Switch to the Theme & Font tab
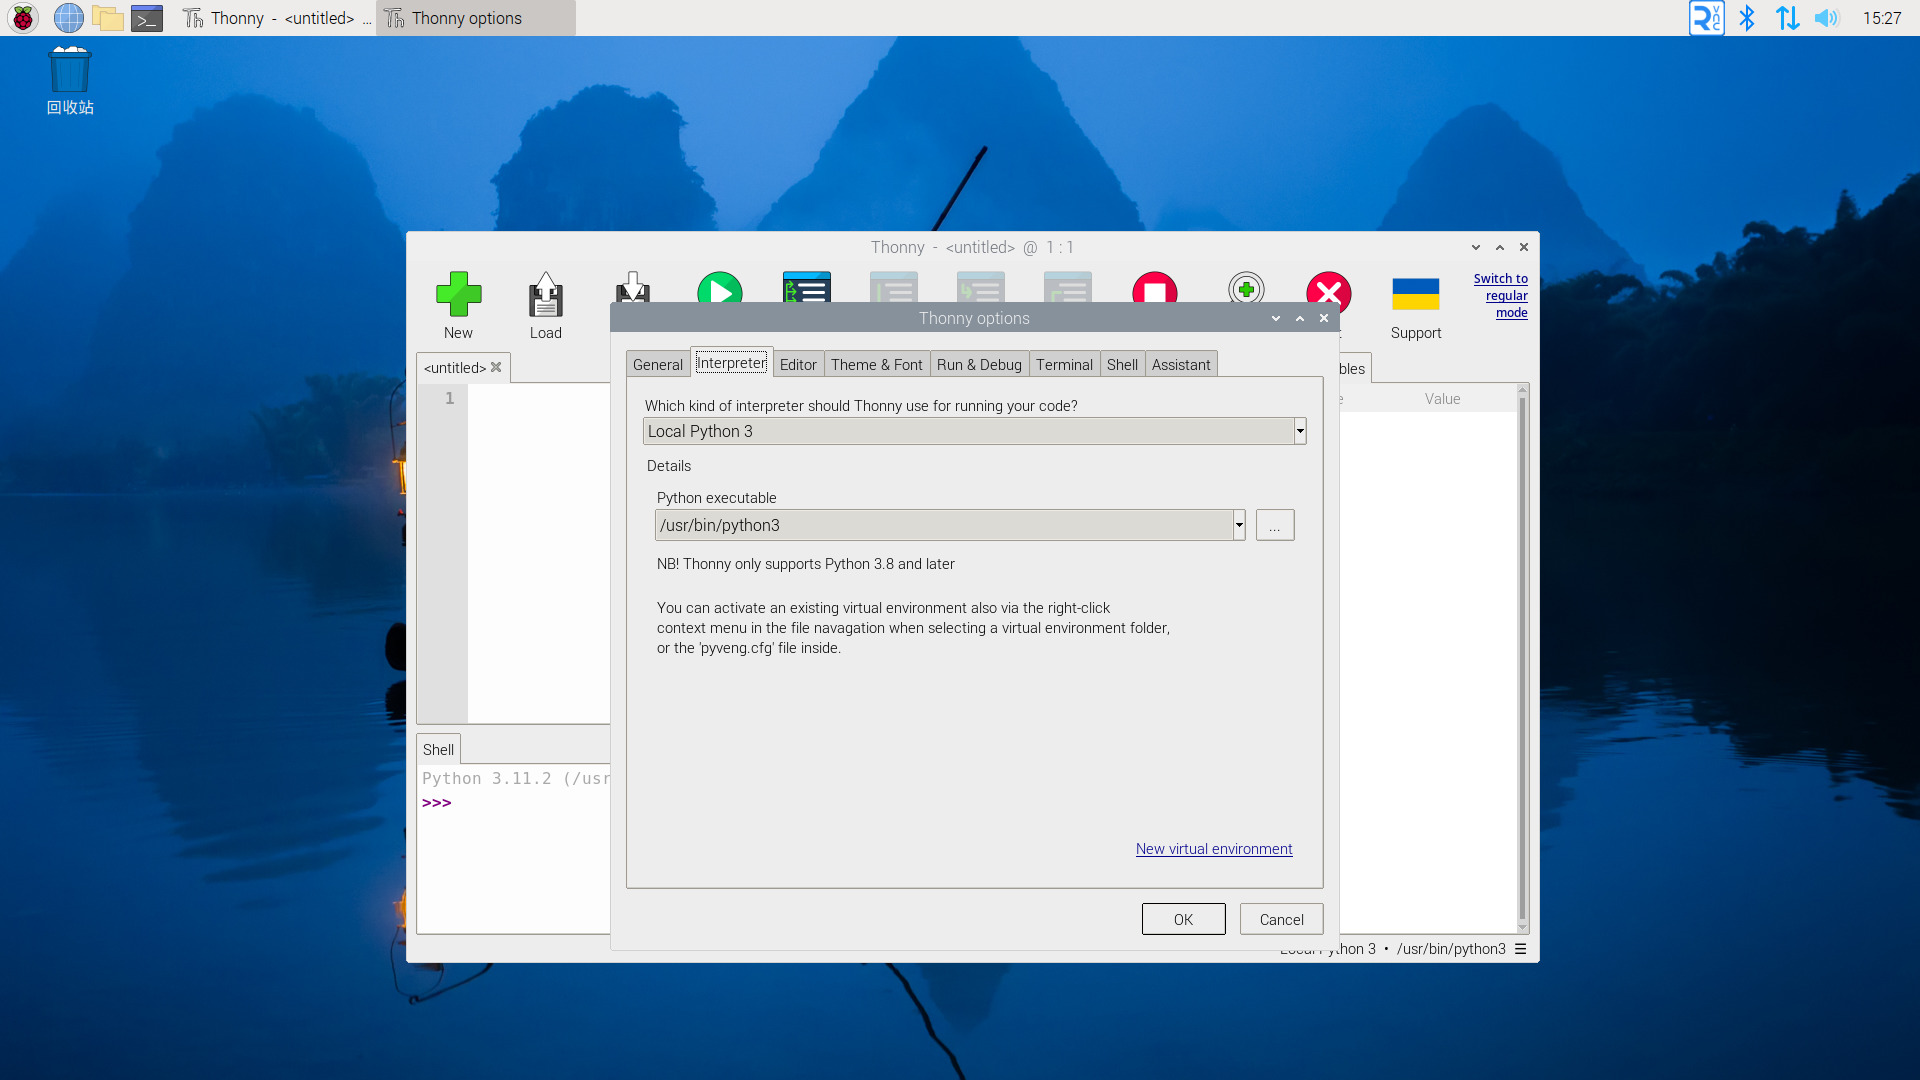Screen dimensions: 1920x1080 (x=877, y=364)
